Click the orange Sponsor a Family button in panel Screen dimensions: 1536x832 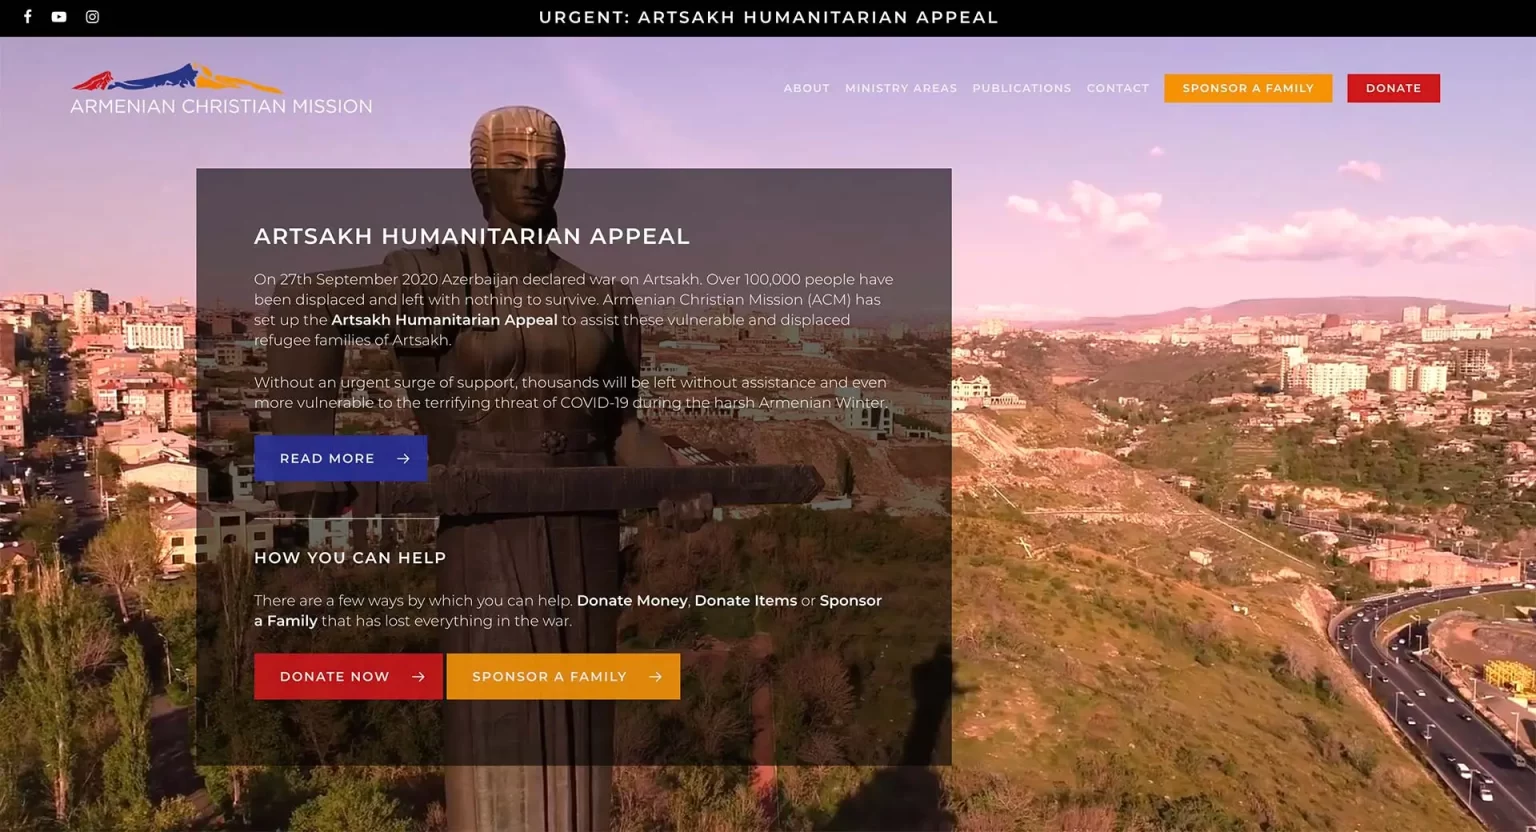pos(563,676)
